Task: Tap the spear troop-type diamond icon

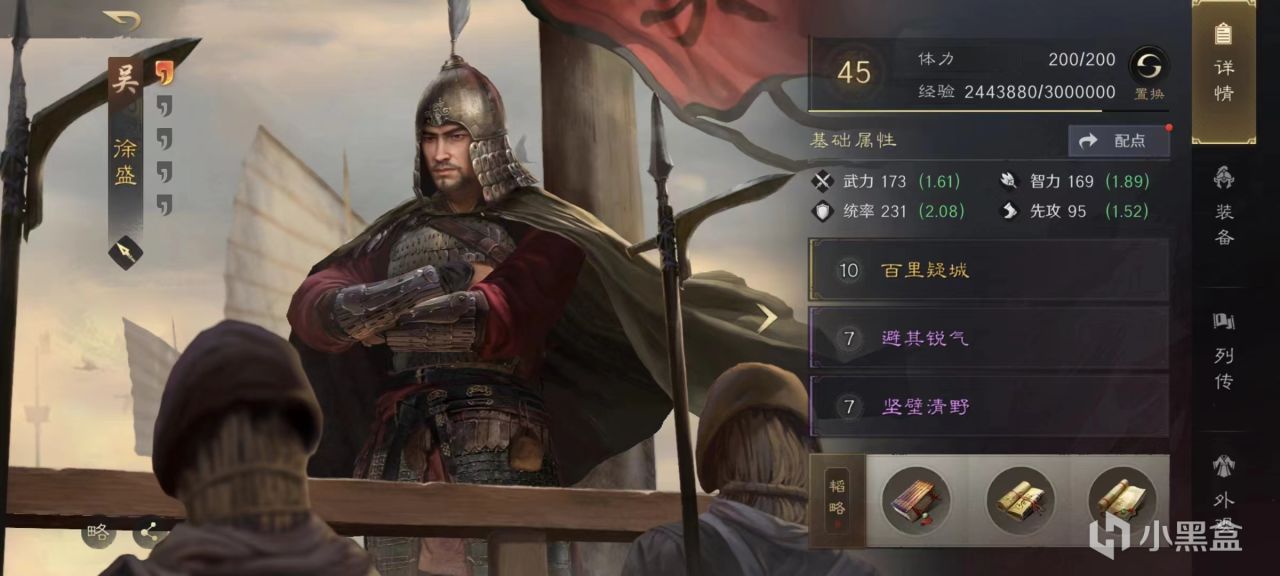Action: [125, 252]
